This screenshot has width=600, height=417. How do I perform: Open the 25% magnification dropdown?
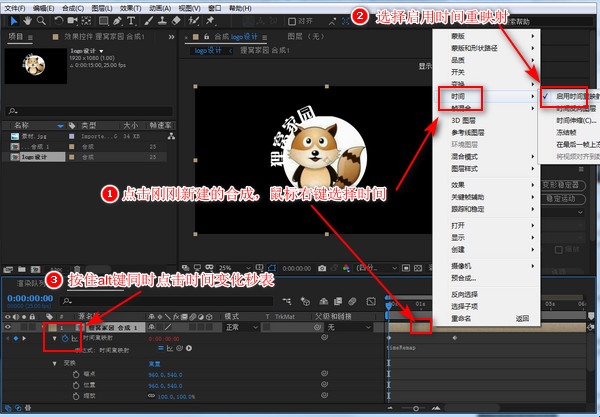[x=234, y=268]
